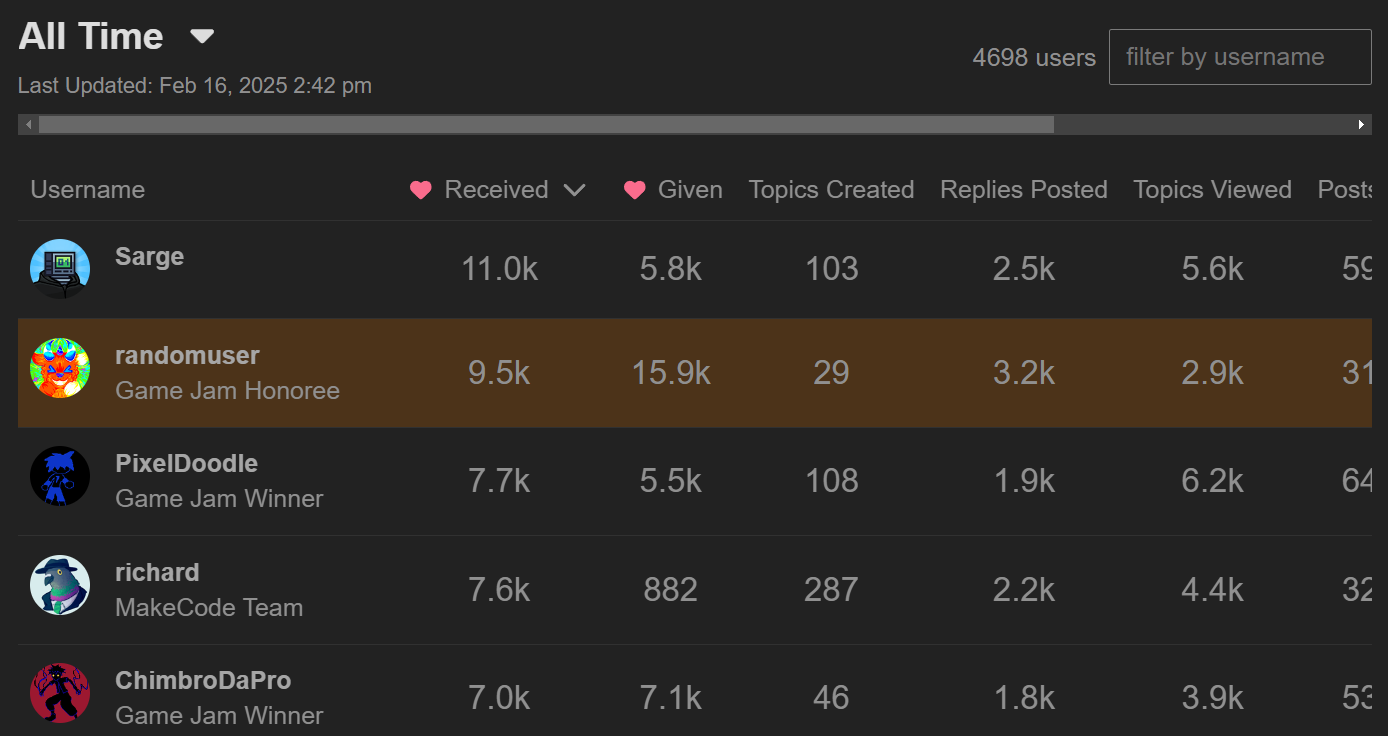This screenshot has width=1388, height=736.
Task: Open Sarge's avatar profile picture
Action: point(60,269)
